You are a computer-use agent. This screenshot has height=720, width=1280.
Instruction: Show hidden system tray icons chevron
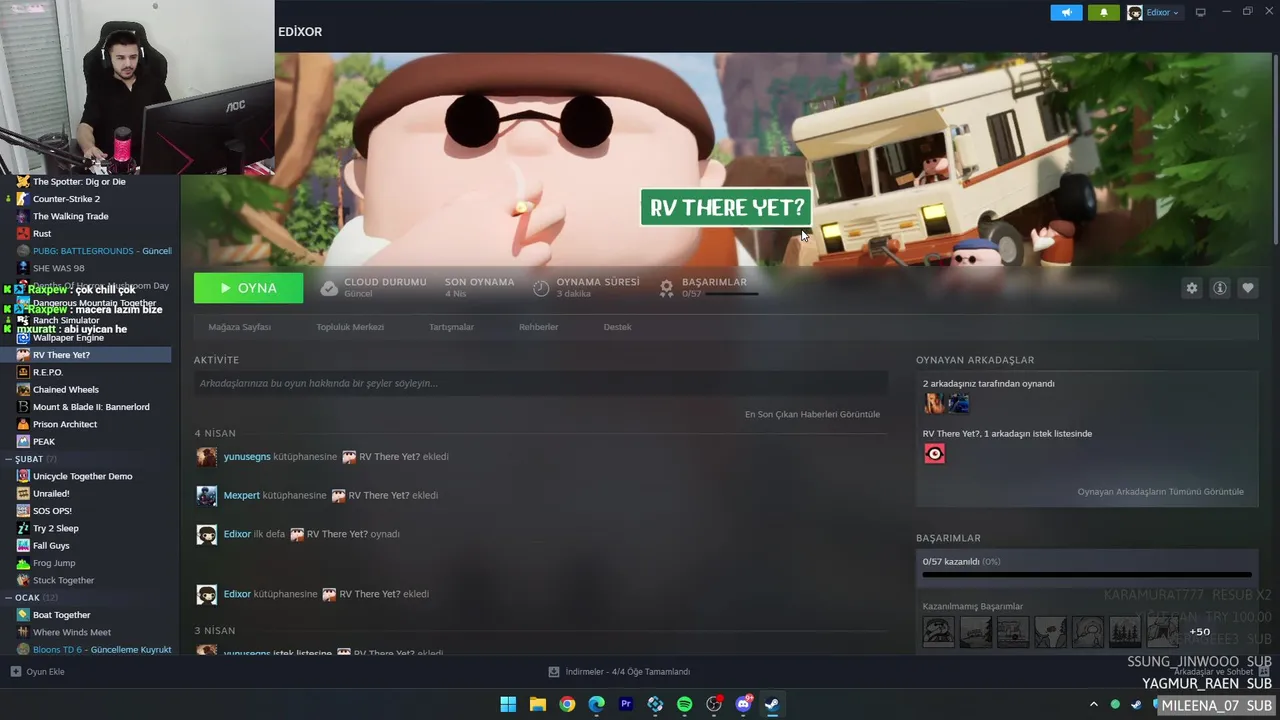pyautogui.click(x=1093, y=704)
